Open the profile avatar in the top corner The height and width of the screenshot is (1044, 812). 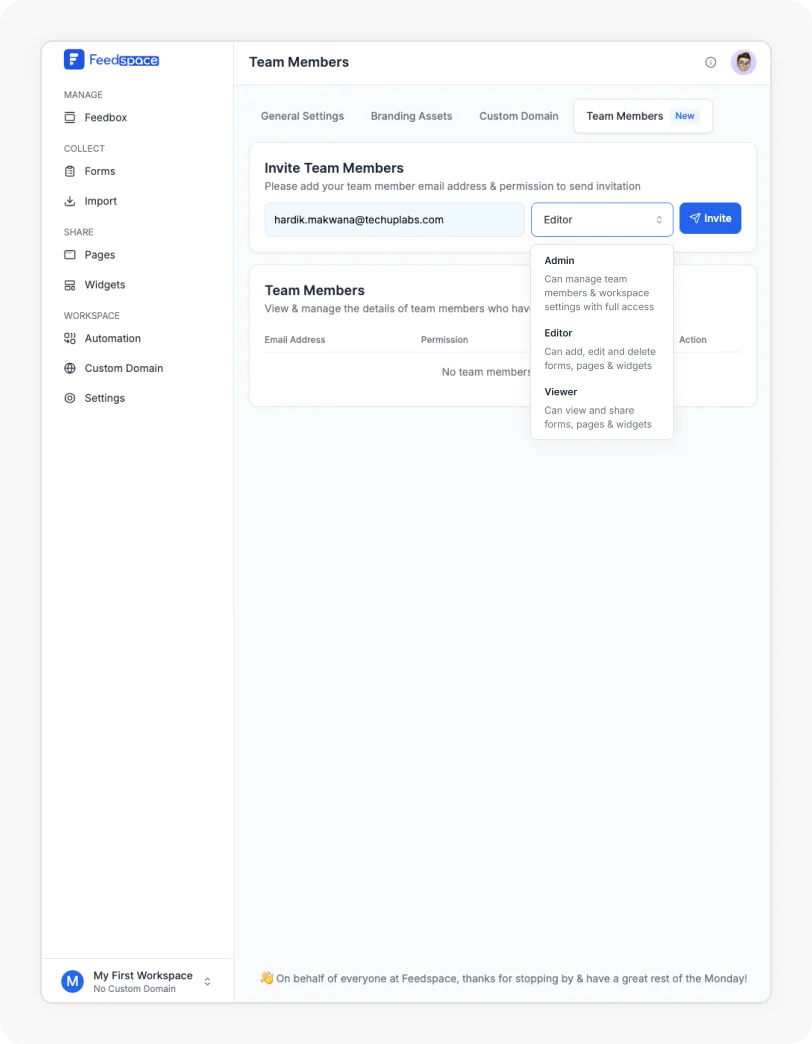[x=744, y=61]
